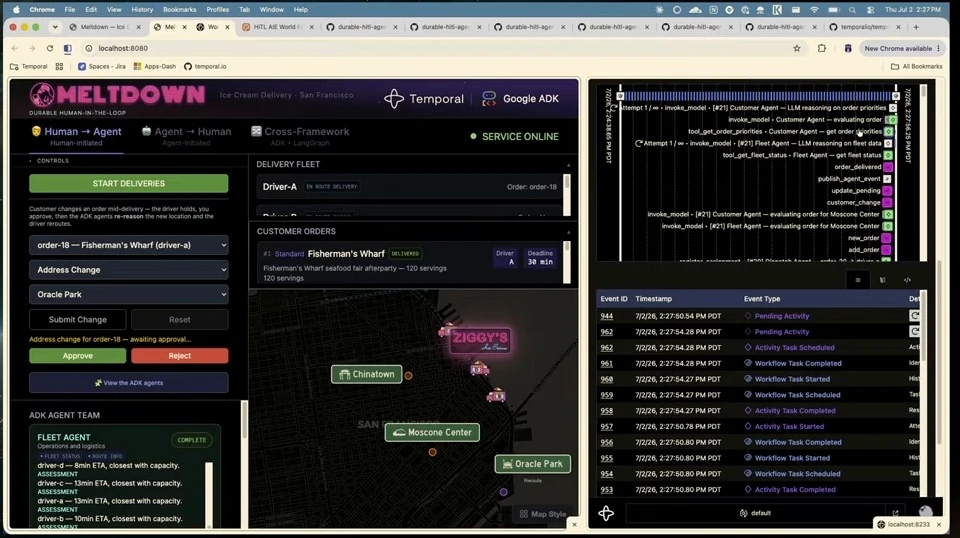The image size is (960, 538).
Task: Switch to Agent → Human tab
Action: coord(186,136)
